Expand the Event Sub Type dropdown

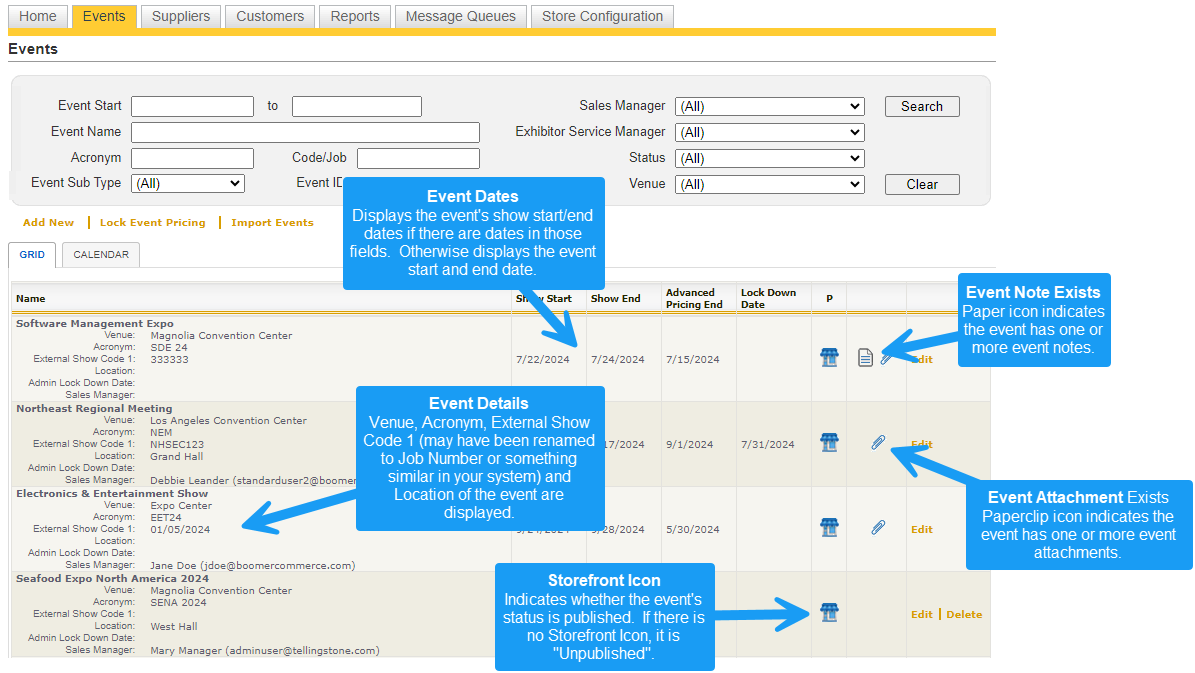[188, 183]
